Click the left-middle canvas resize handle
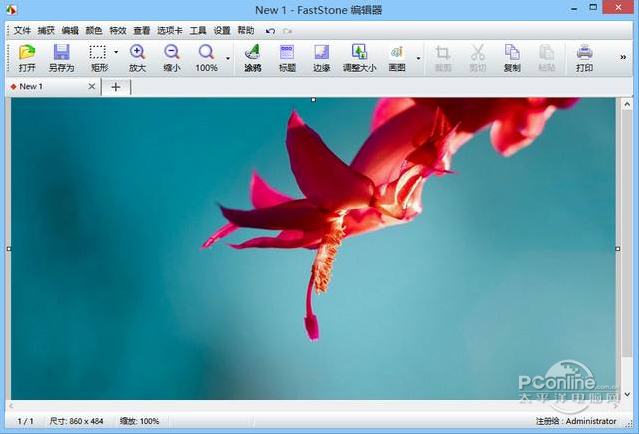 pos(9,249)
